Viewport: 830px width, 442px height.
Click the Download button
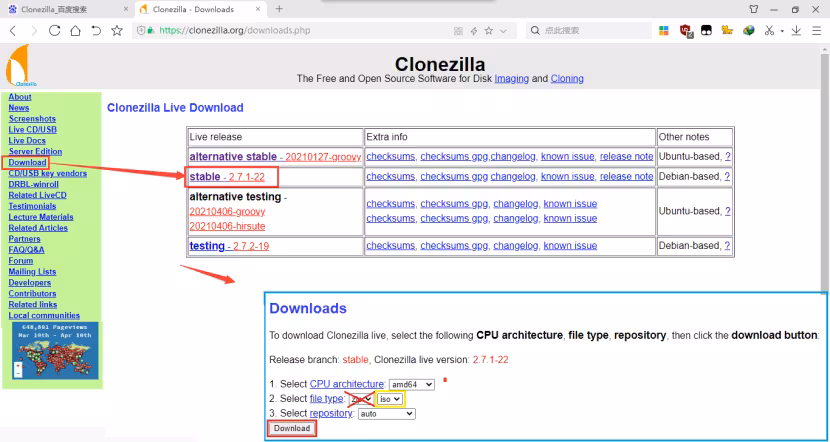tap(292, 428)
